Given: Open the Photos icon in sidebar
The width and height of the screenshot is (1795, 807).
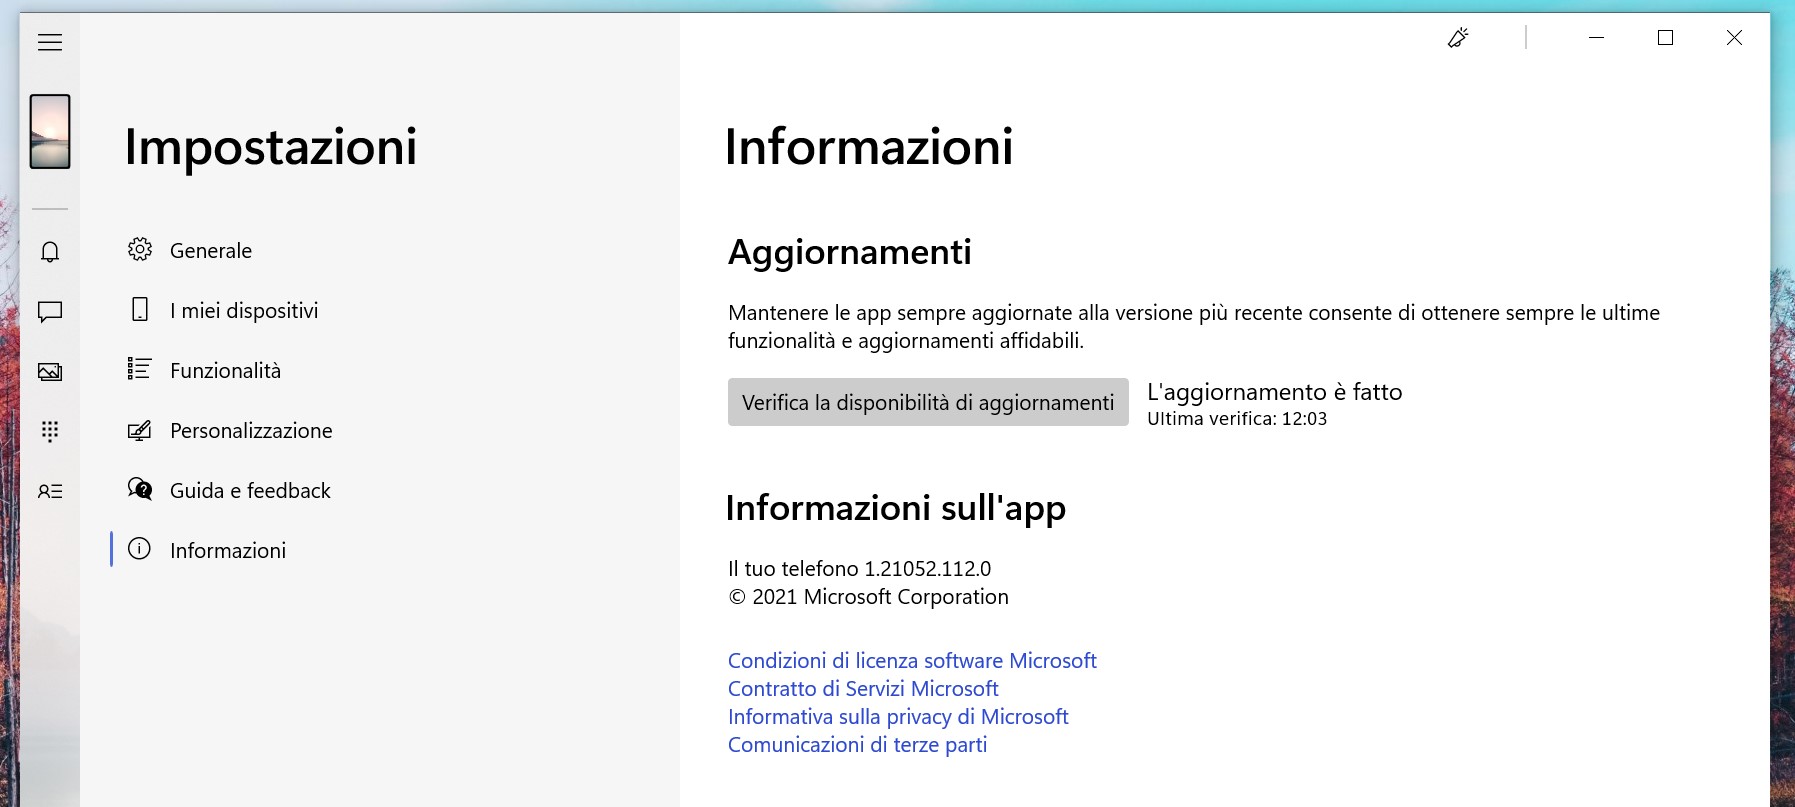Looking at the screenshot, I should (50, 372).
